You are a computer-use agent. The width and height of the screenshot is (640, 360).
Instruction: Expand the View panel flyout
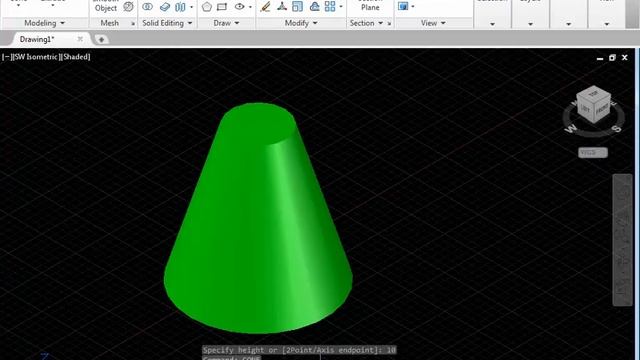click(433, 23)
